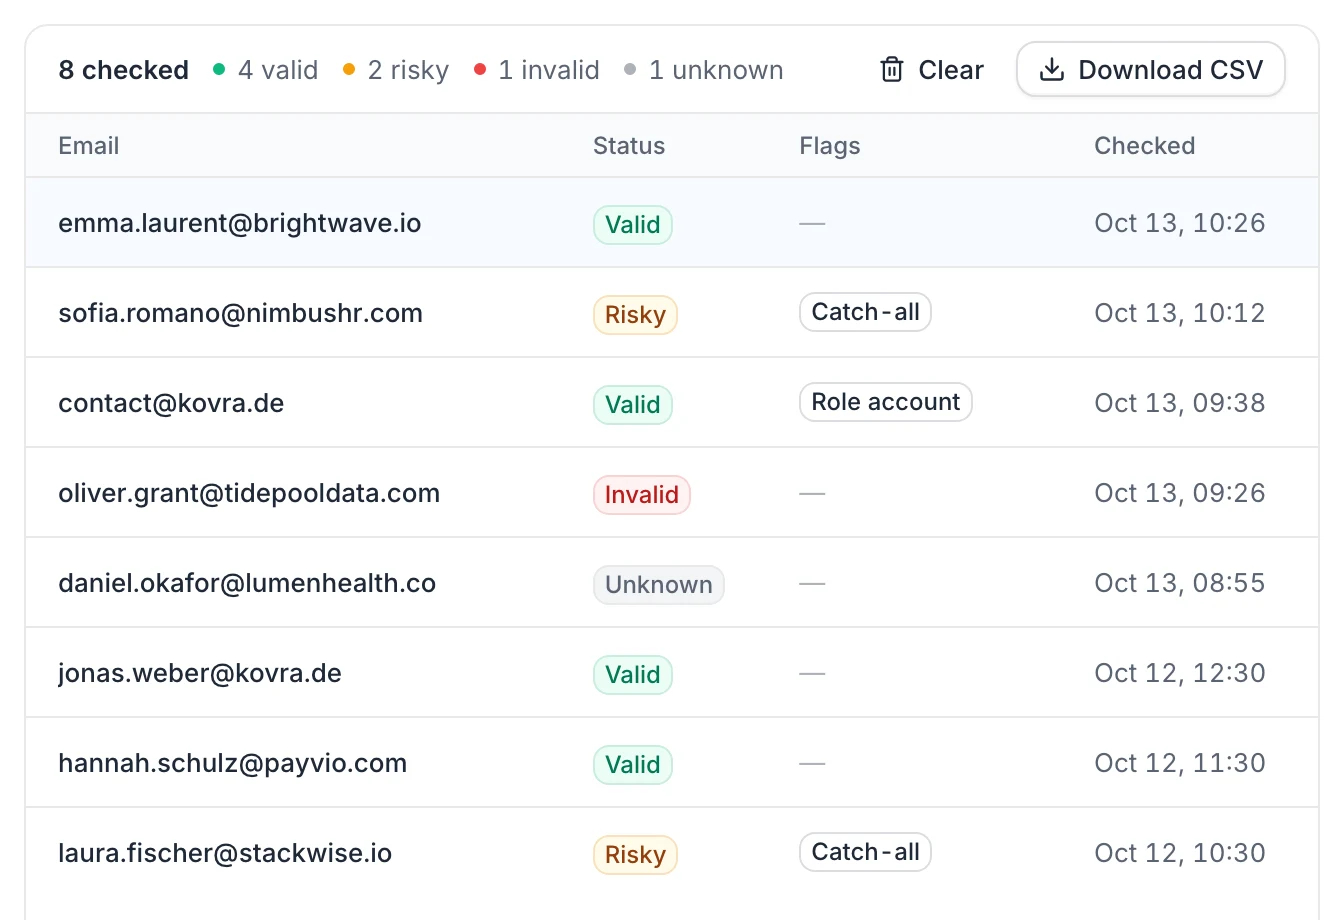Click the Catch-all flag for sofia.romano
Screen dimensions: 1344x920
pos(865,312)
